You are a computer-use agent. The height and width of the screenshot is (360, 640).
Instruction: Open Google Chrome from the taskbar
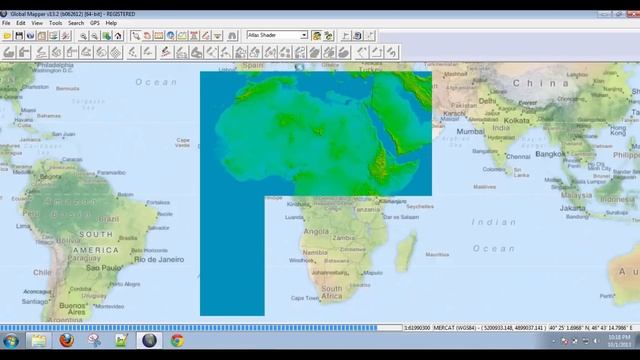pyautogui.click(x=177, y=340)
